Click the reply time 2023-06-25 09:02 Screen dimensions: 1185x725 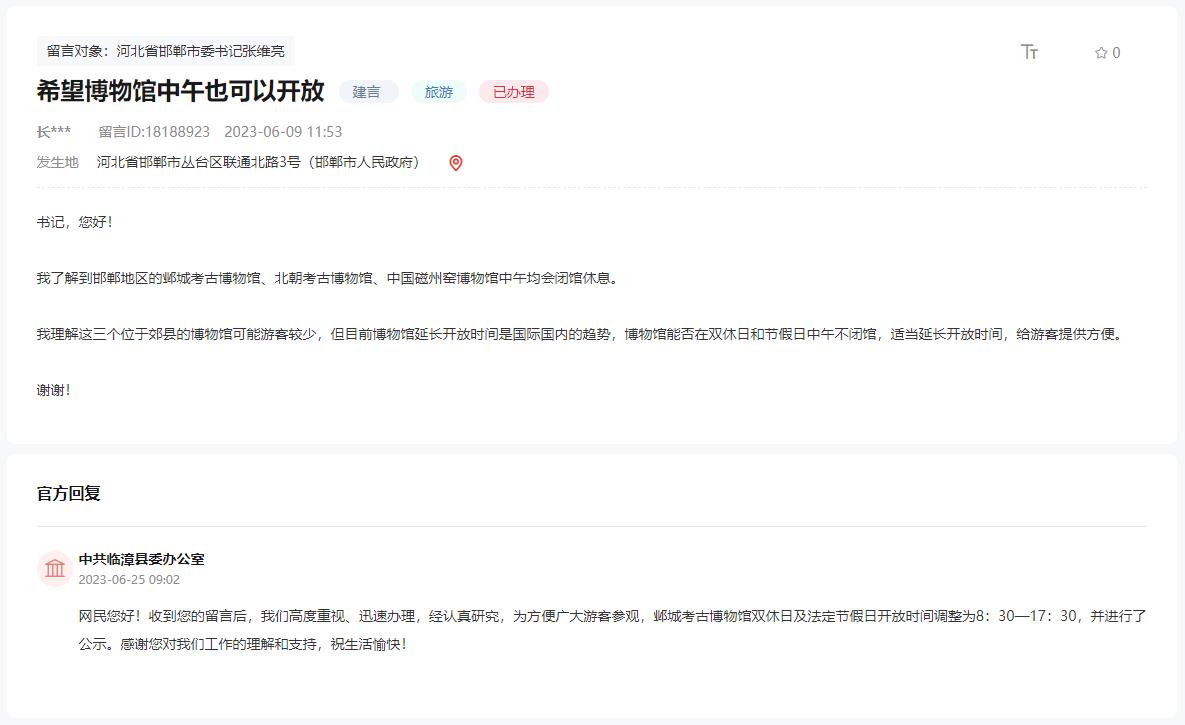pos(129,579)
